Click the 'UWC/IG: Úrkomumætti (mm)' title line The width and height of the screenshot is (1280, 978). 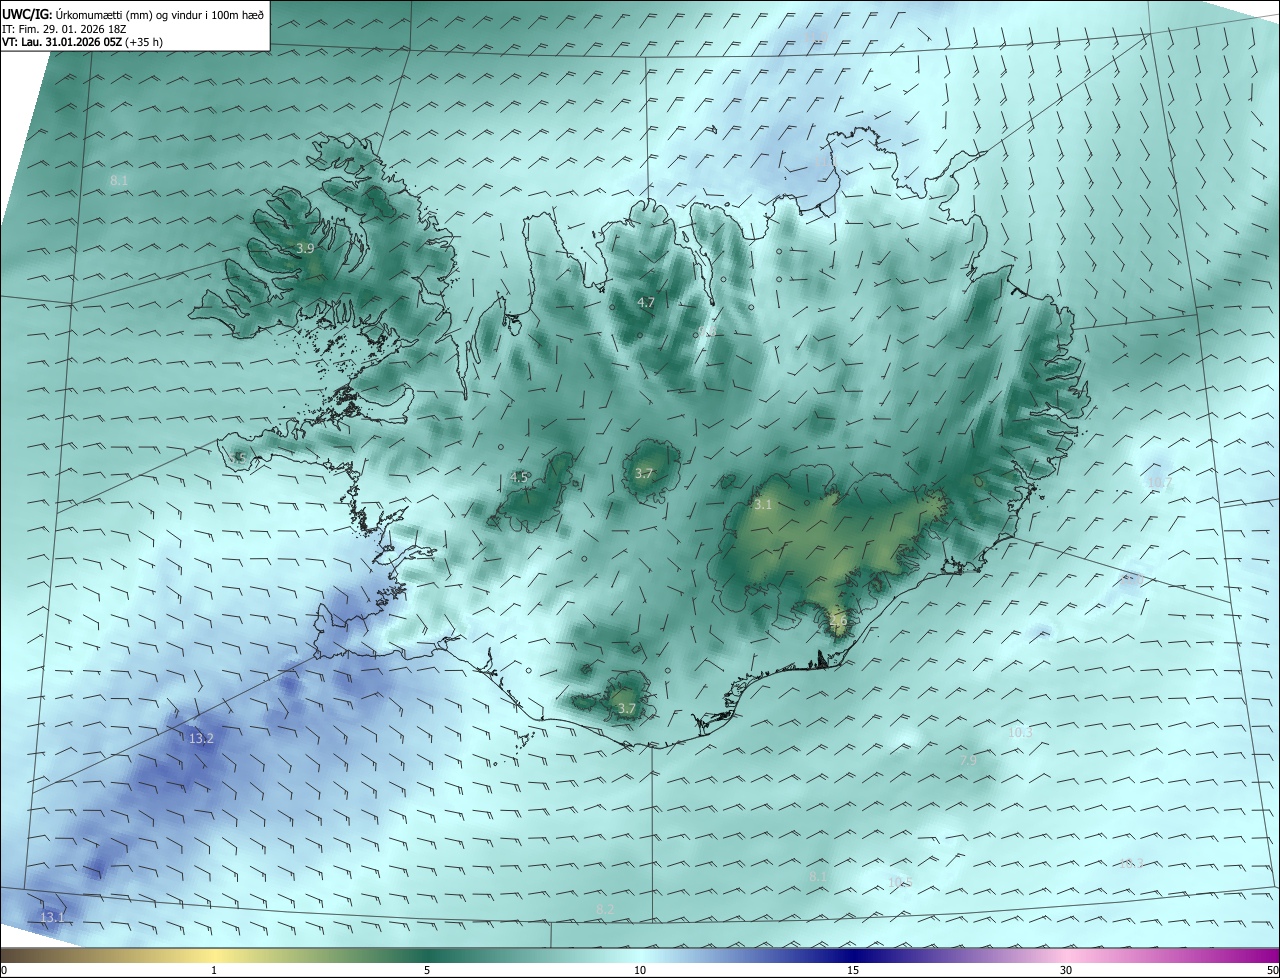[133, 13]
